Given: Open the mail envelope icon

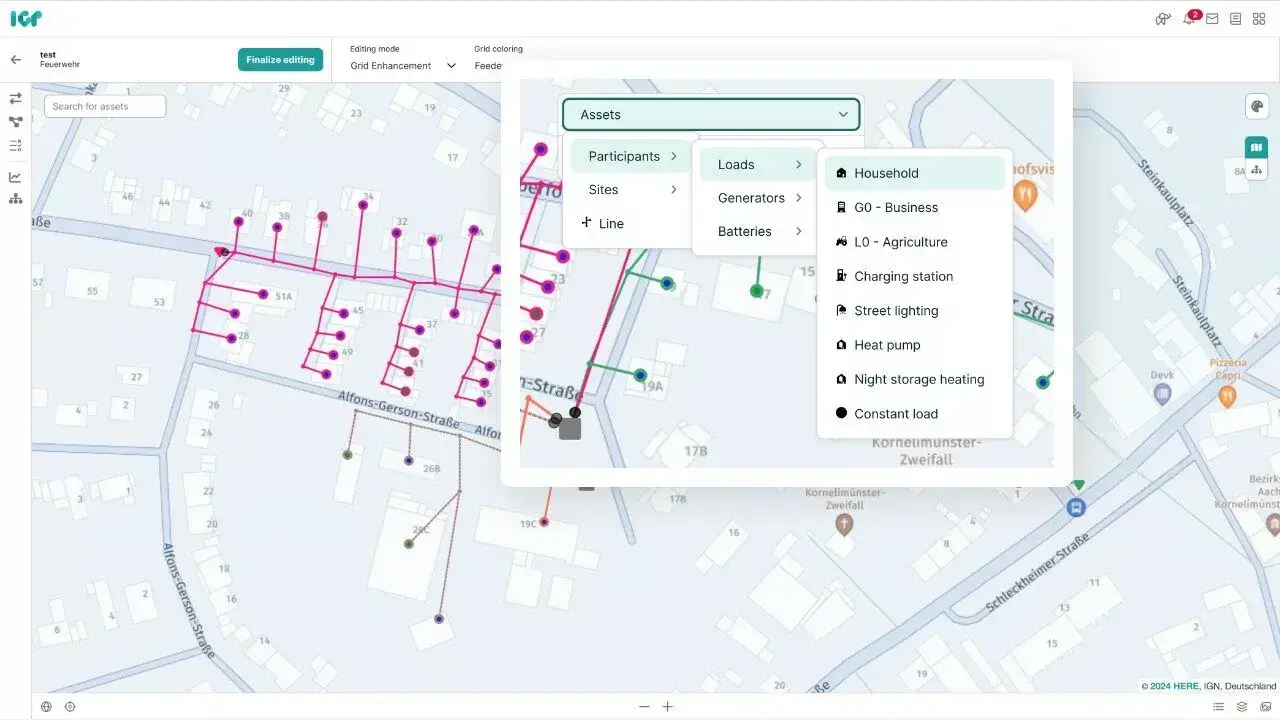Looking at the screenshot, I should pyautogui.click(x=1212, y=19).
